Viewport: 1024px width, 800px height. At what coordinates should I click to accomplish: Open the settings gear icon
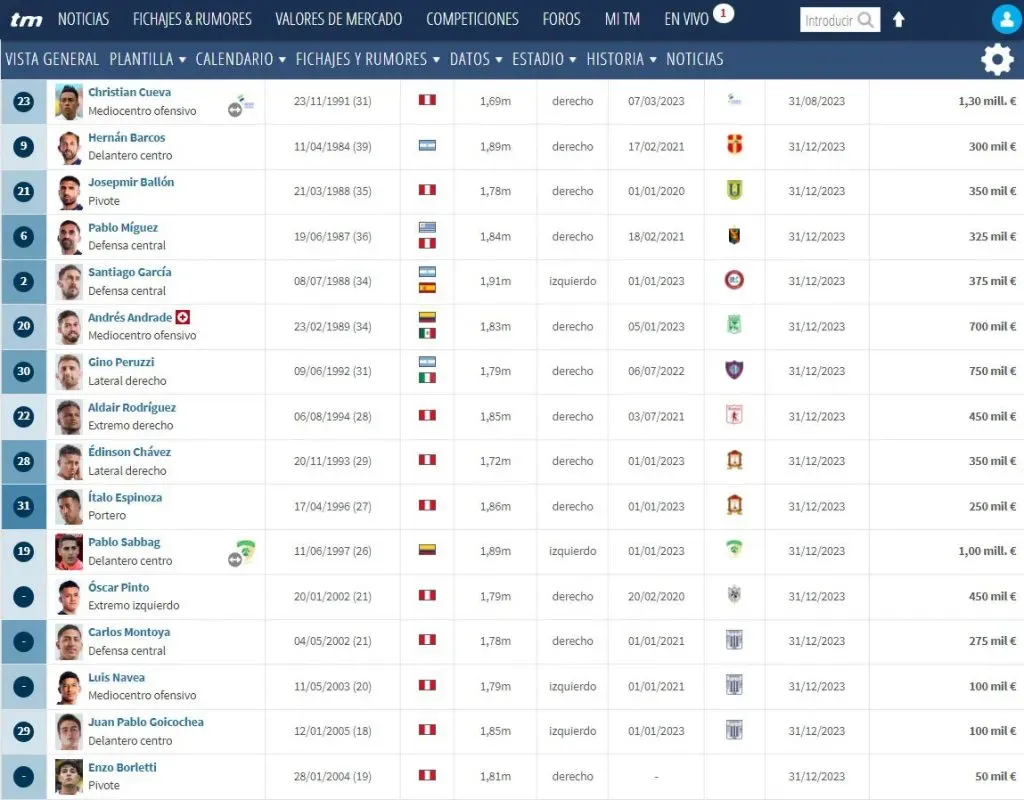point(996,60)
